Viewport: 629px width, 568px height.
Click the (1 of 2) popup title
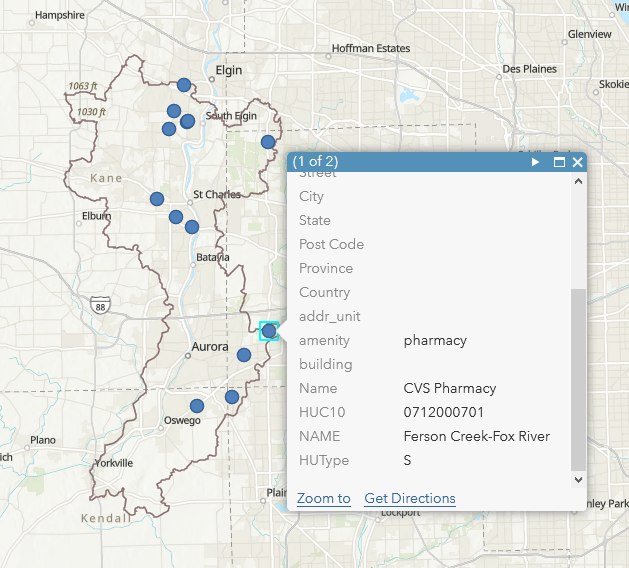pos(315,162)
